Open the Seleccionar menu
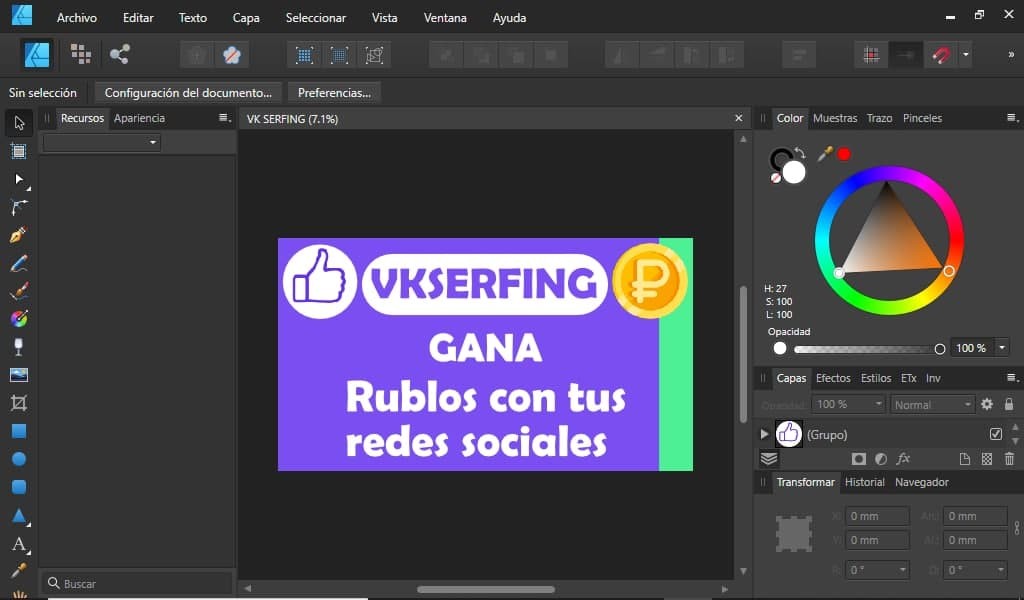 pyautogui.click(x=315, y=18)
